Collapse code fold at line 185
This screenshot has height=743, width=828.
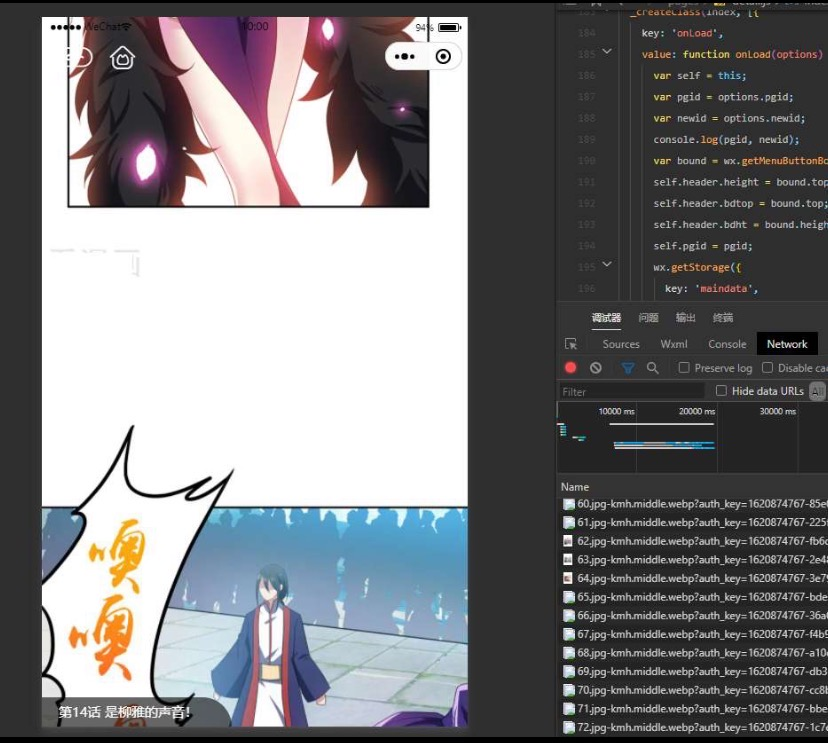tap(607, 51)
